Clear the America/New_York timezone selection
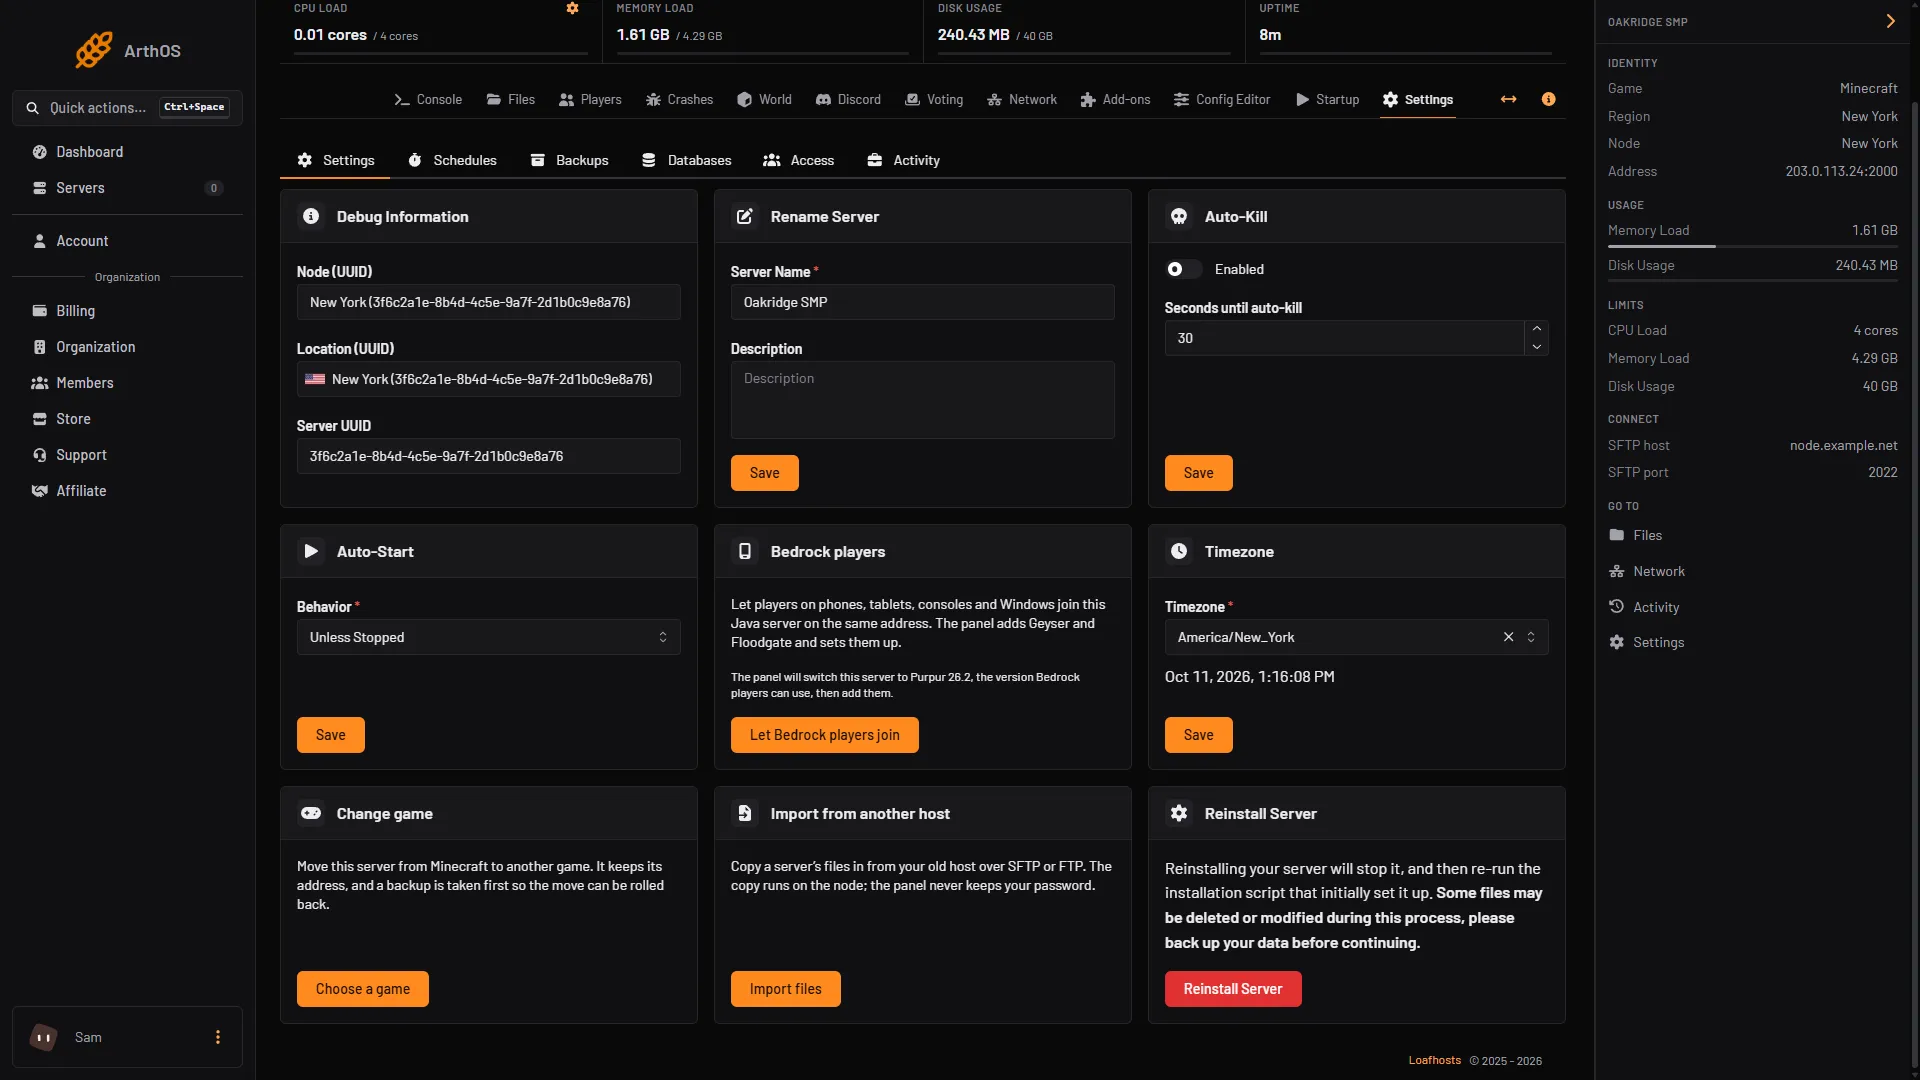The height and width of the screenshot is (1080, 1920). (x=1508, y=637)
